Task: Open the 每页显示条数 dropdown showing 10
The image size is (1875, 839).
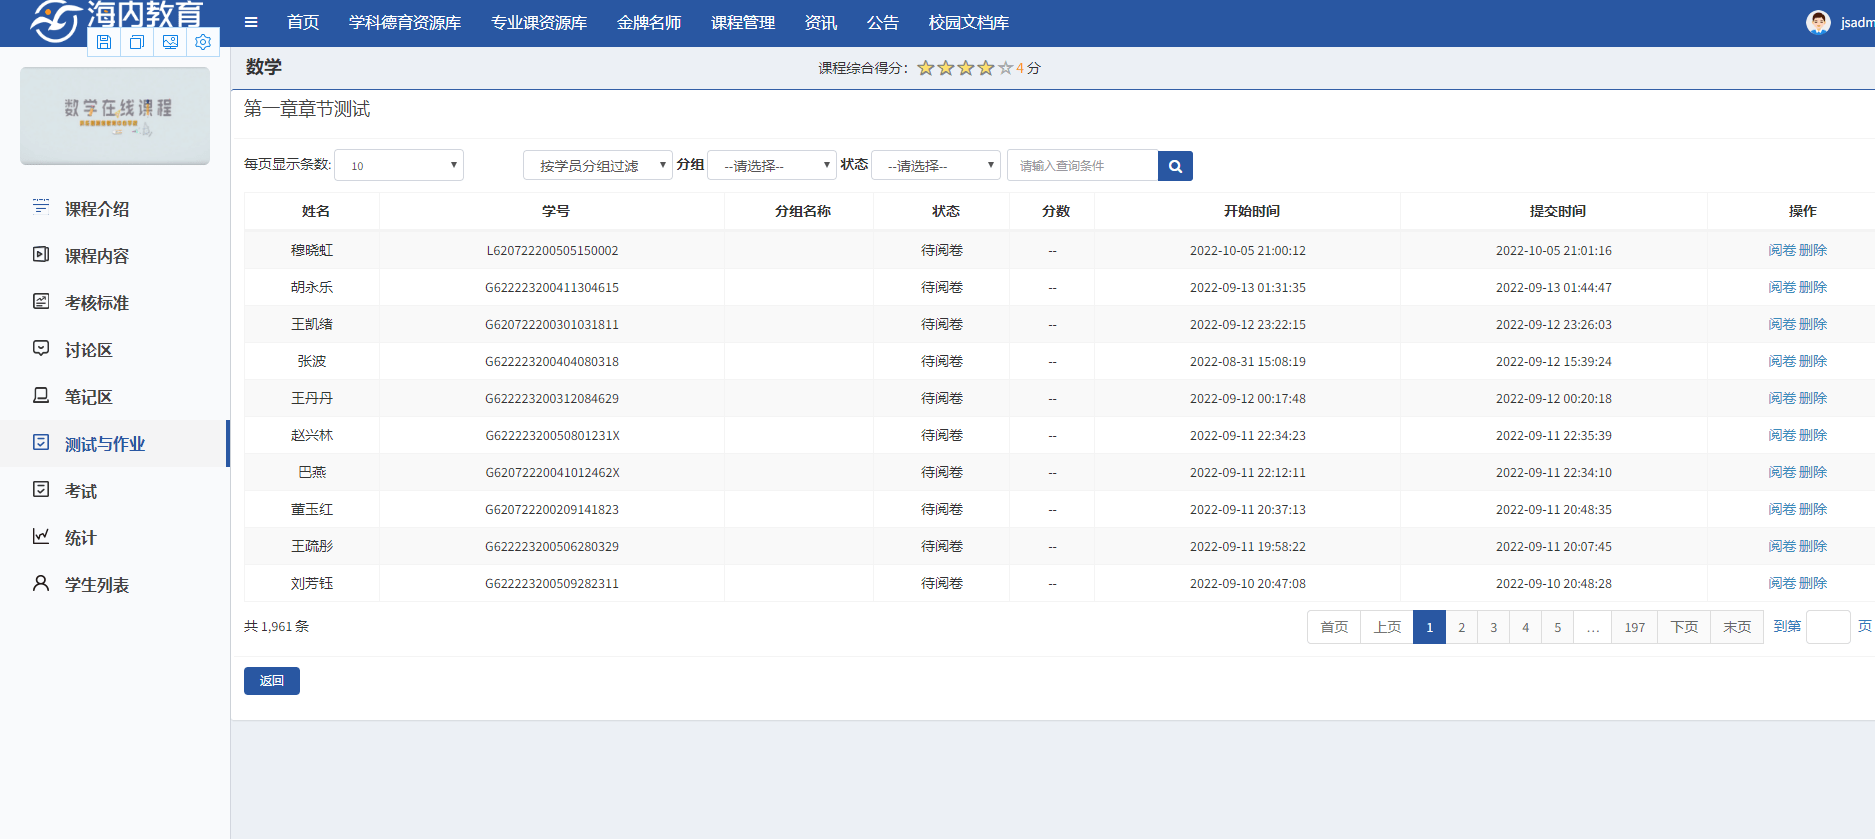Action: [399, 165]
